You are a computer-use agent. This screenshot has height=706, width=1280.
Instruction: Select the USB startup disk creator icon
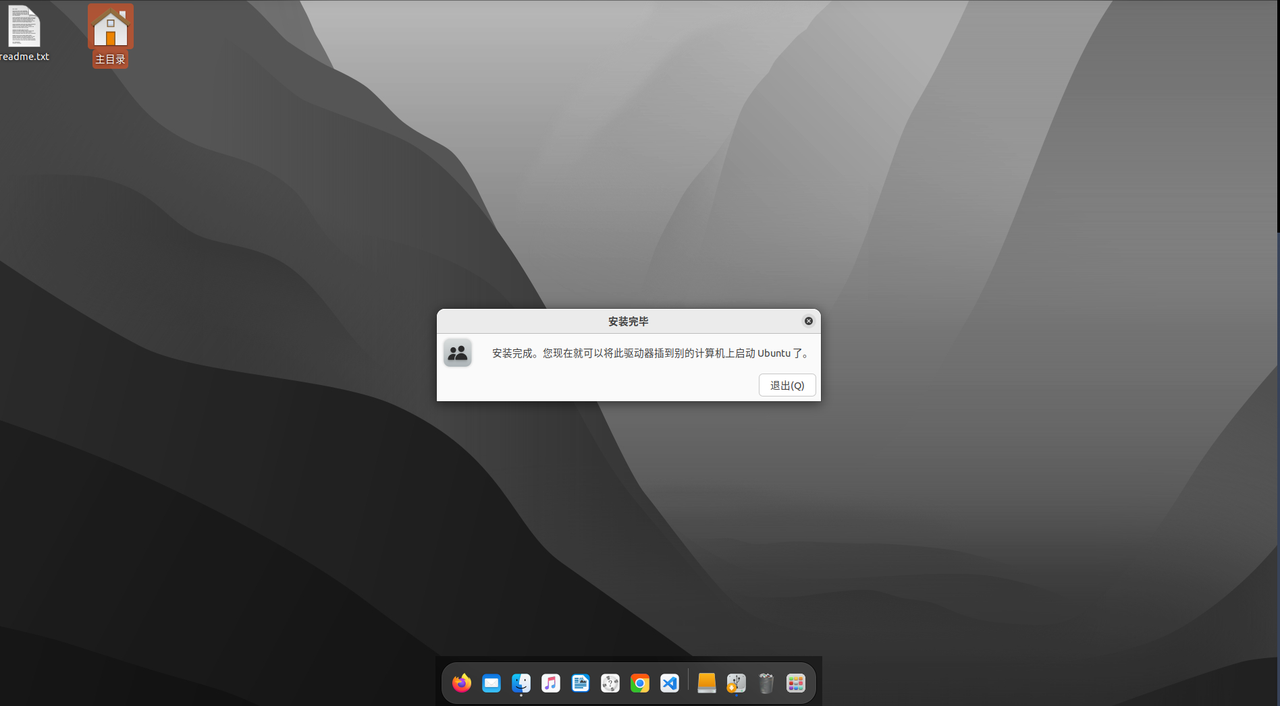click(x=736, y=683)
